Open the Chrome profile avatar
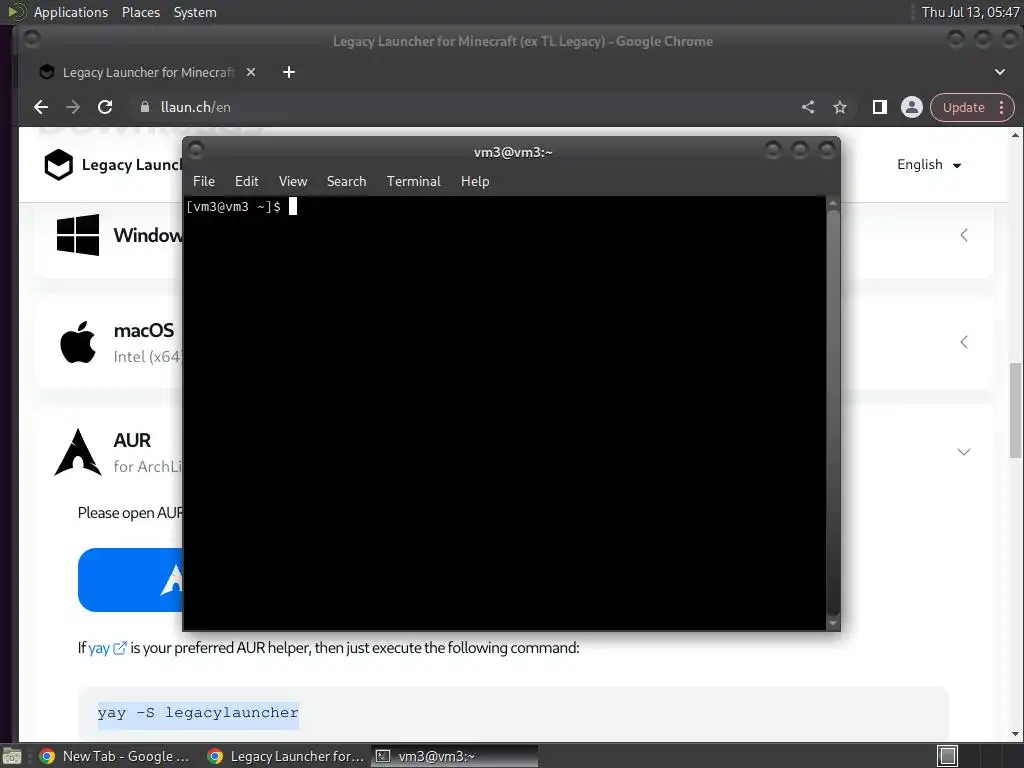The image size is (1024, 768). (x=912, y=107)
